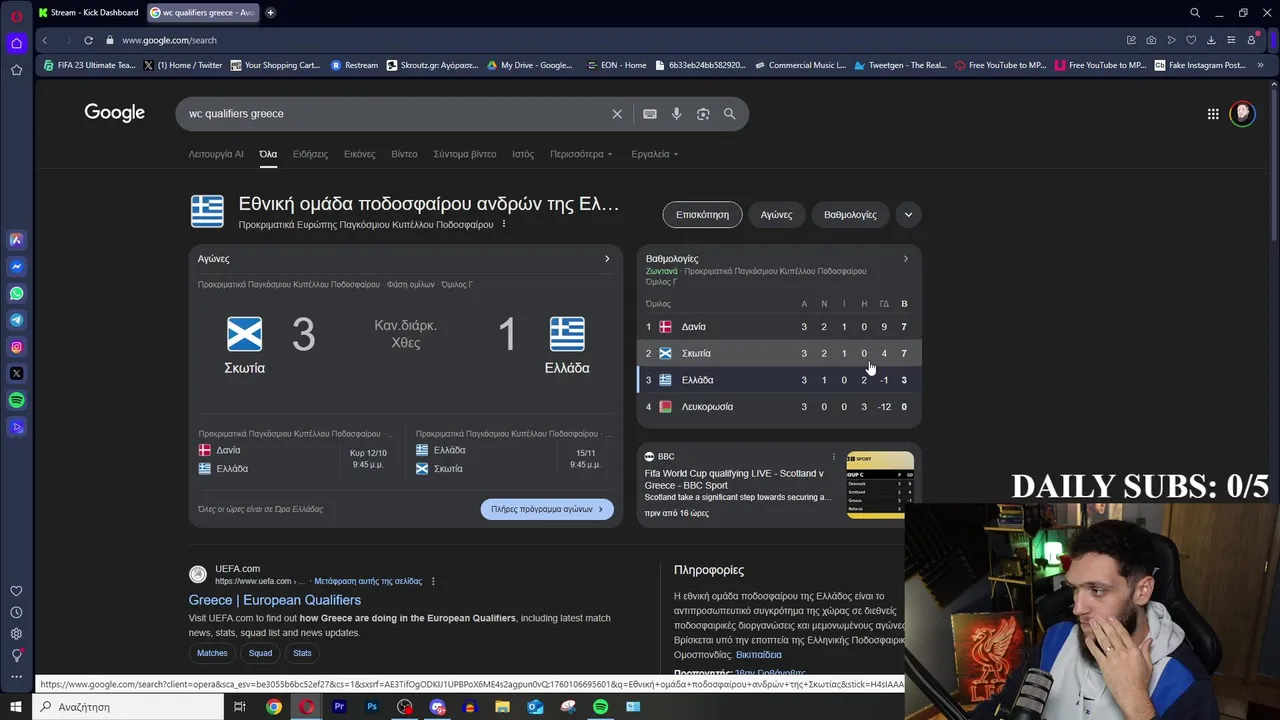
Task: Open Βαθμολογίες standings panel arrow
Action: (906, 259)
